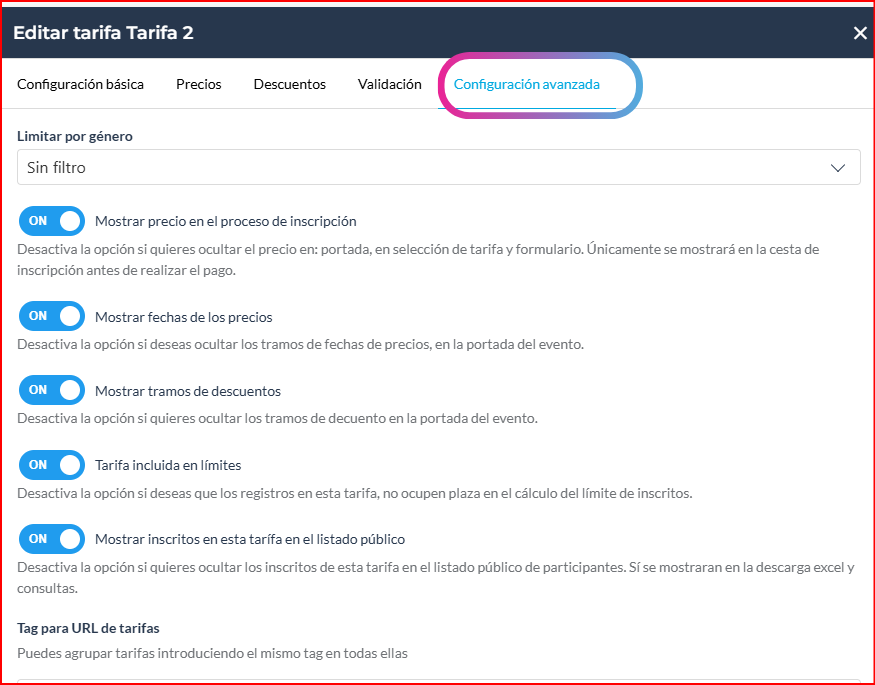Open the Configuración básica tab
The image size is (875, 685).
(x=80, y=84)
